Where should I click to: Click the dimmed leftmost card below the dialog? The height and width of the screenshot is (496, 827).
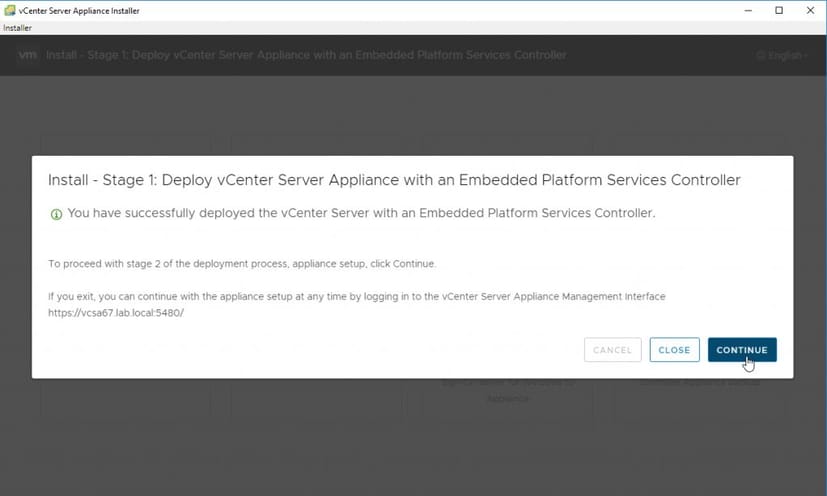tap(125, 398)
